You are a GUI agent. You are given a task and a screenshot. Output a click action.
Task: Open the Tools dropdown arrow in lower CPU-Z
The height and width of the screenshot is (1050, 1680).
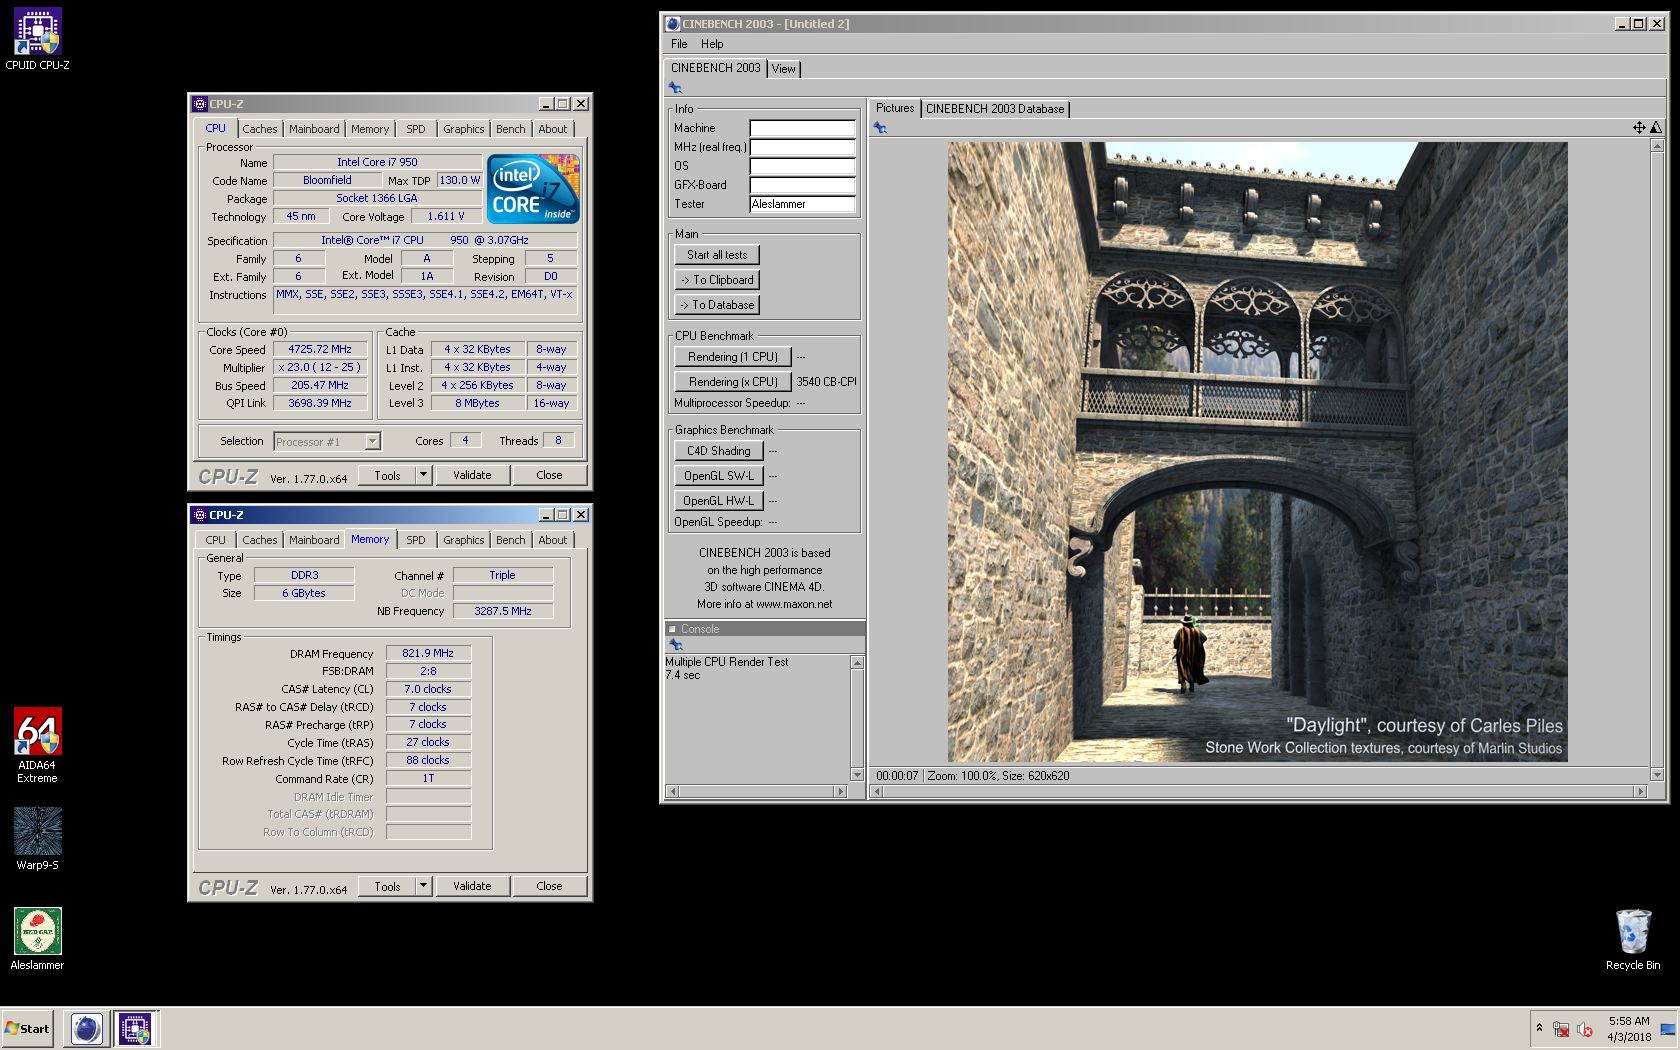424,886
